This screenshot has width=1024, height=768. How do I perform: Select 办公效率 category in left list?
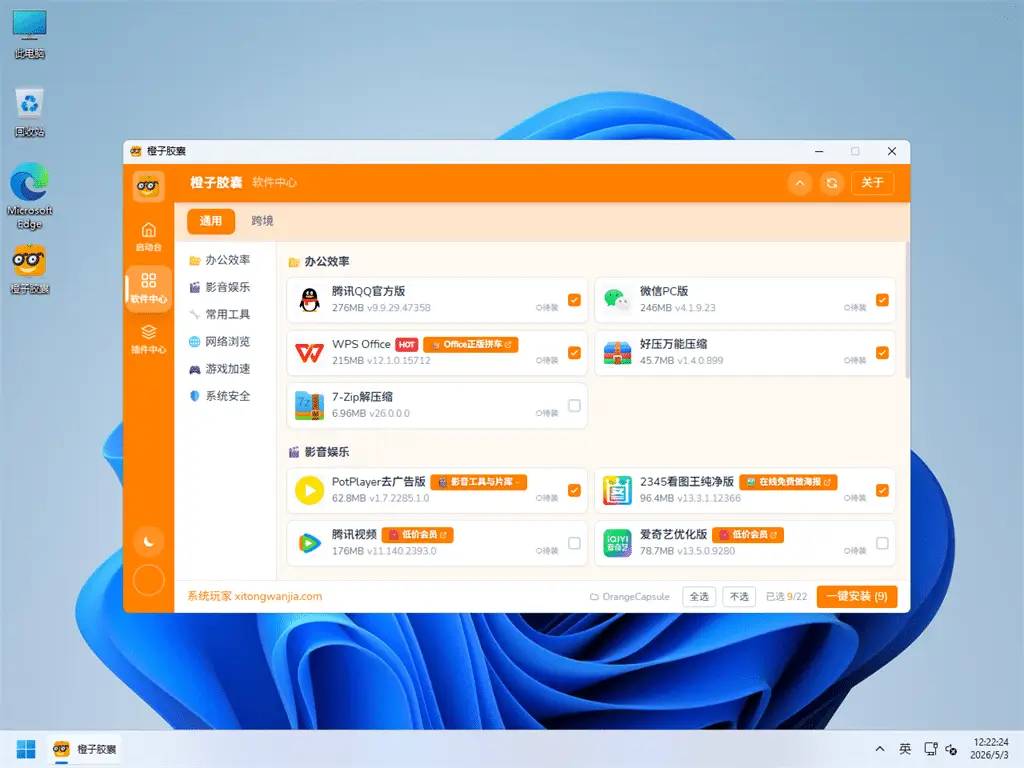[x=219, y=260]
